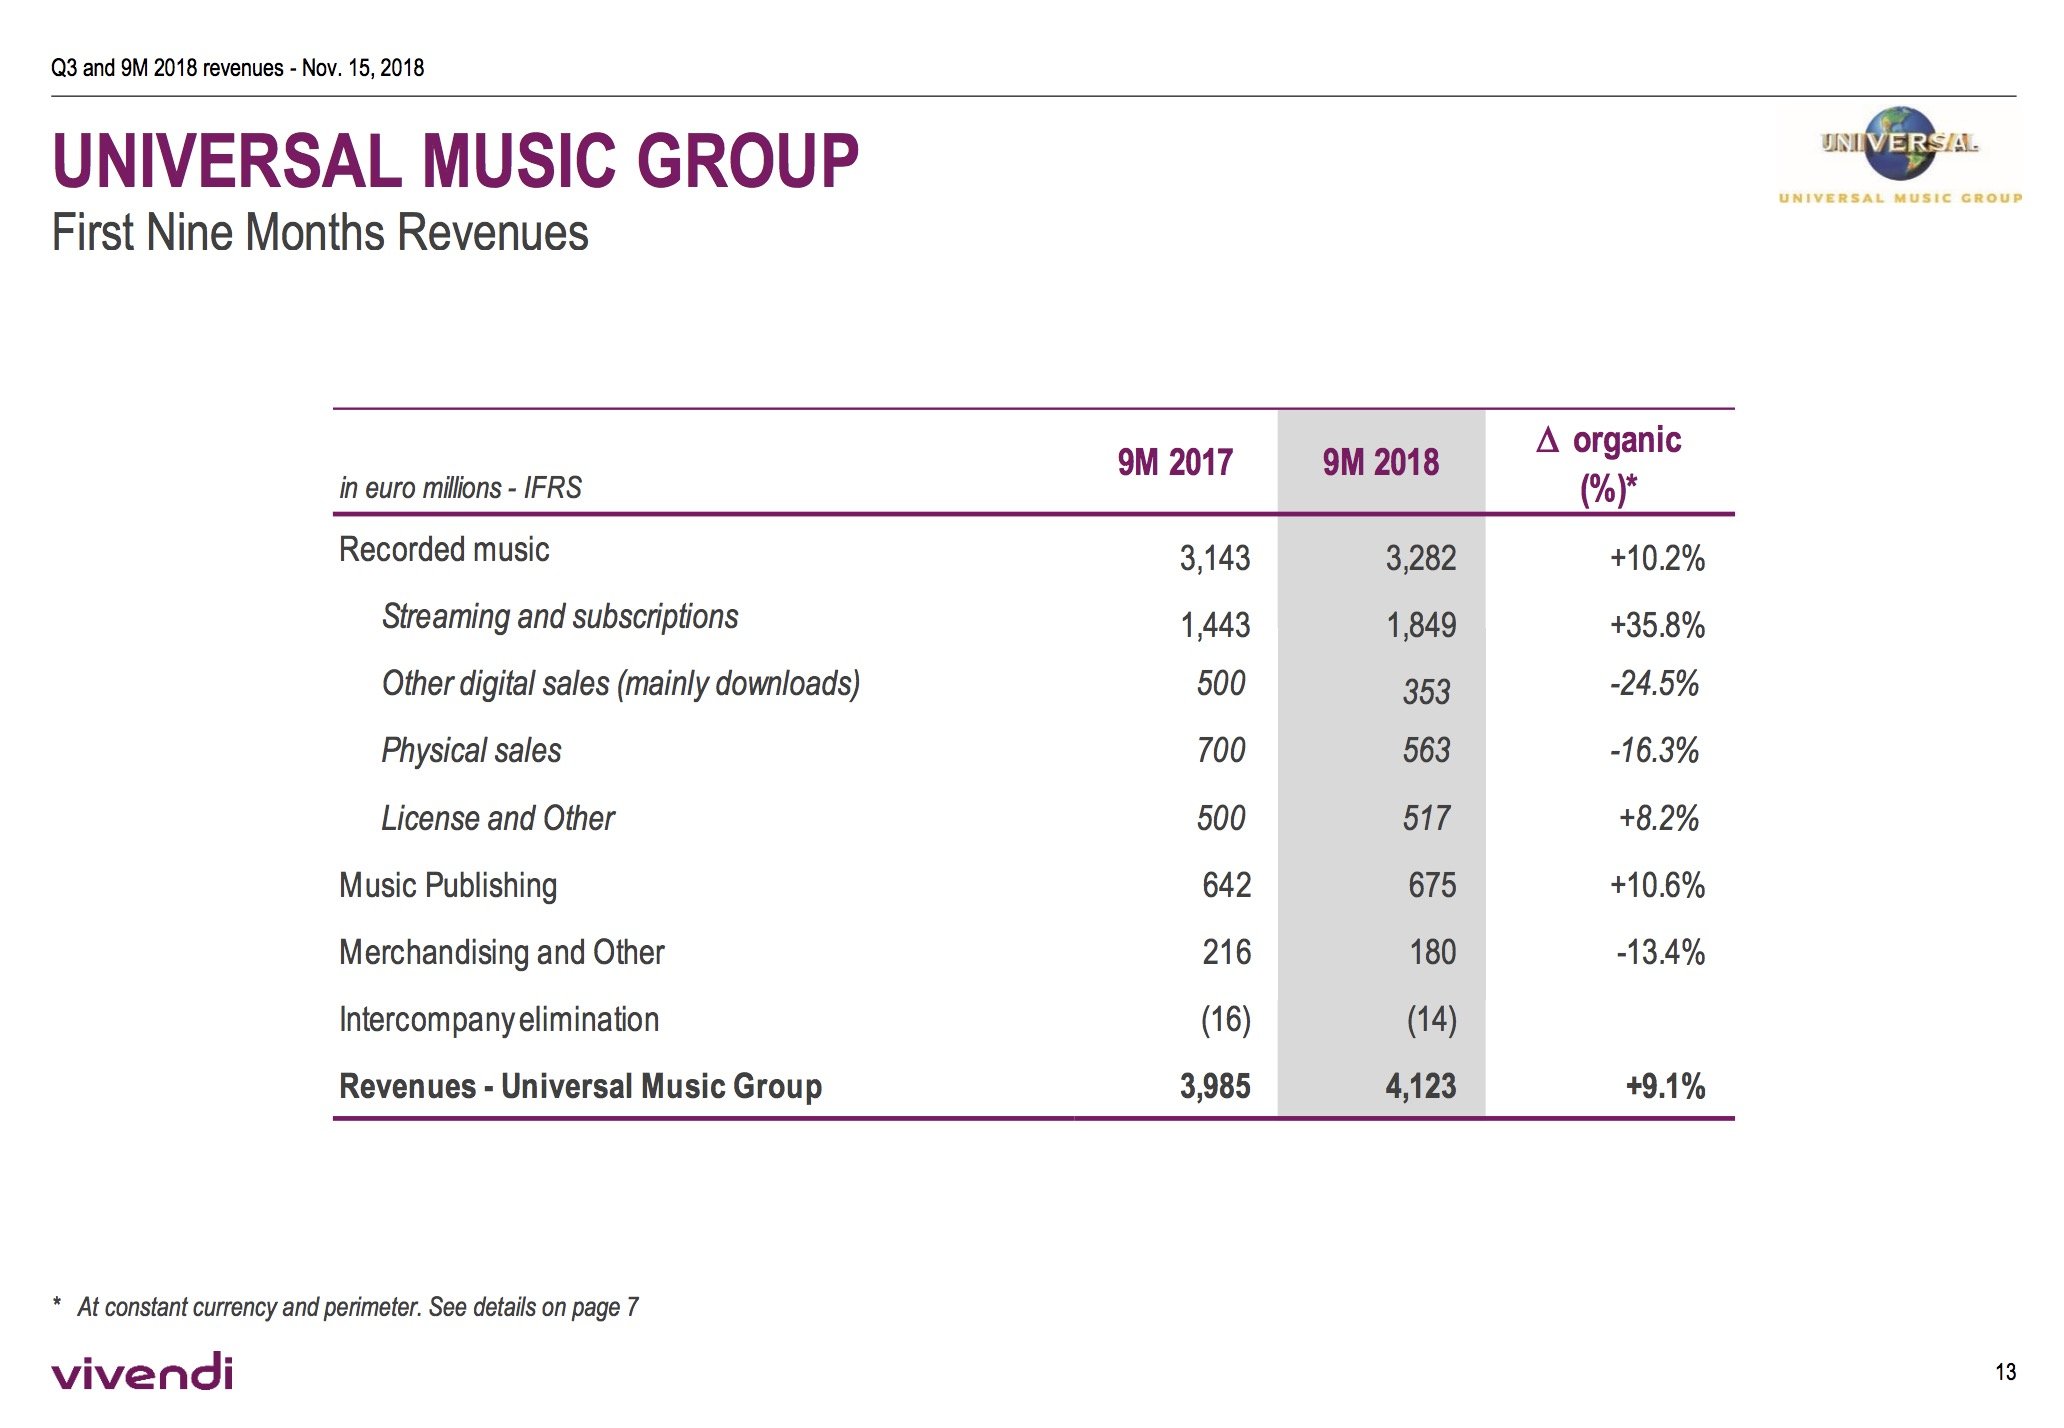The height and width of the screenshot is (1428, 2064).
Task: Click the value 216 for Merchandising
Action: 1227,952
